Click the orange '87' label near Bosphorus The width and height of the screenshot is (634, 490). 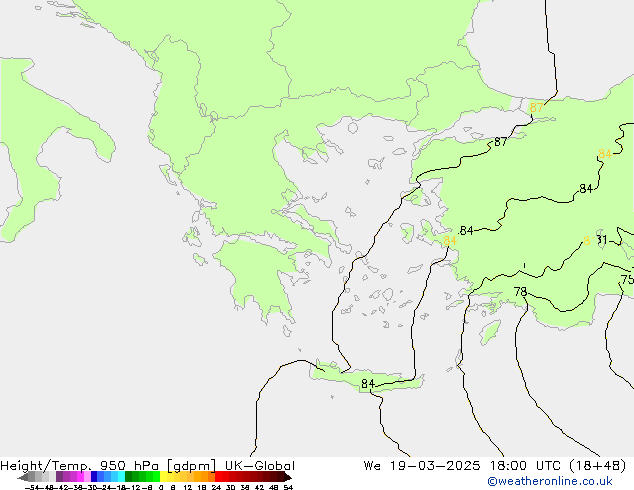click(536, 108)
